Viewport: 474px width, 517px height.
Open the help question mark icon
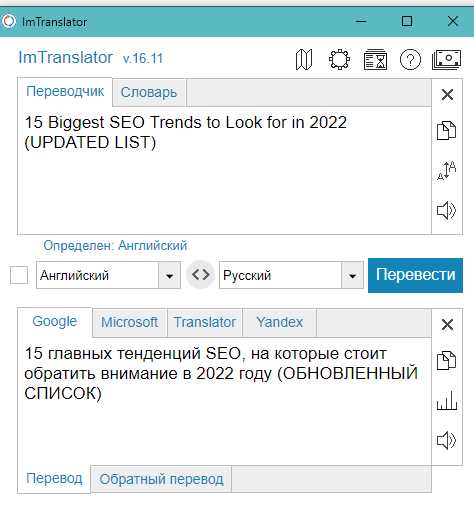pyautogui.click(x=410, y=60)
